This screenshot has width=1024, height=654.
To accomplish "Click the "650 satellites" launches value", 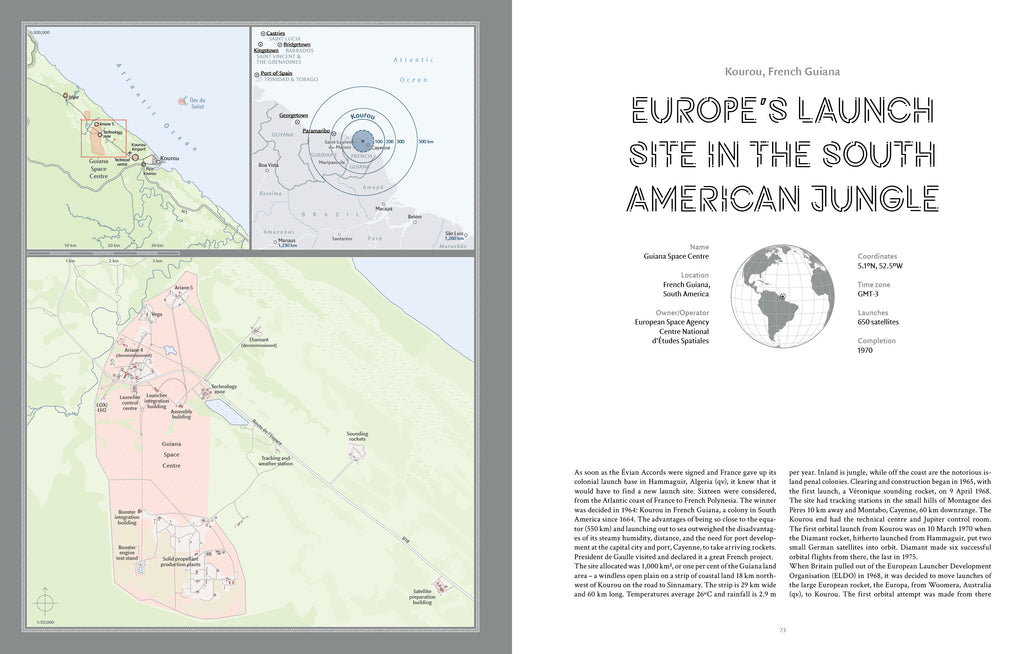I will (x=878, y=322).
